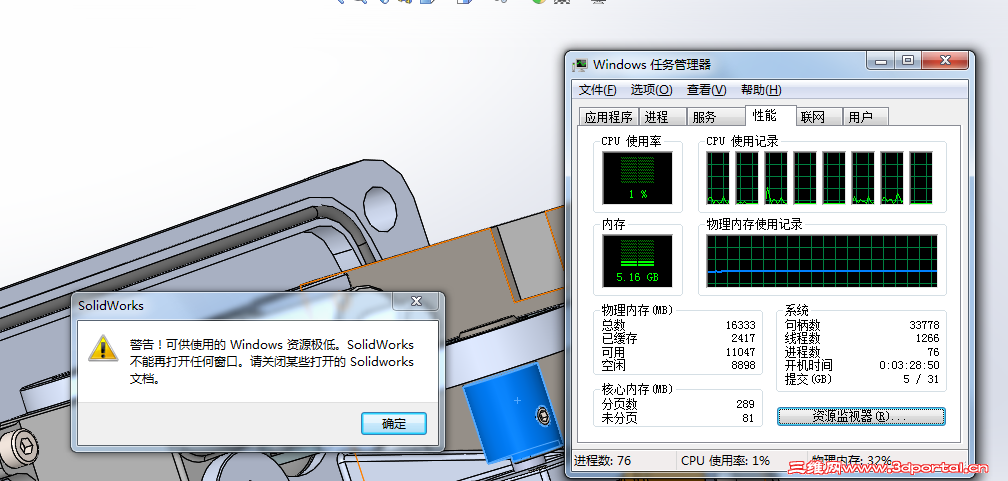Click the status bar 进程数: 76 entry
The width and height of the screenshot is (1008, 481).
[602, 461]
